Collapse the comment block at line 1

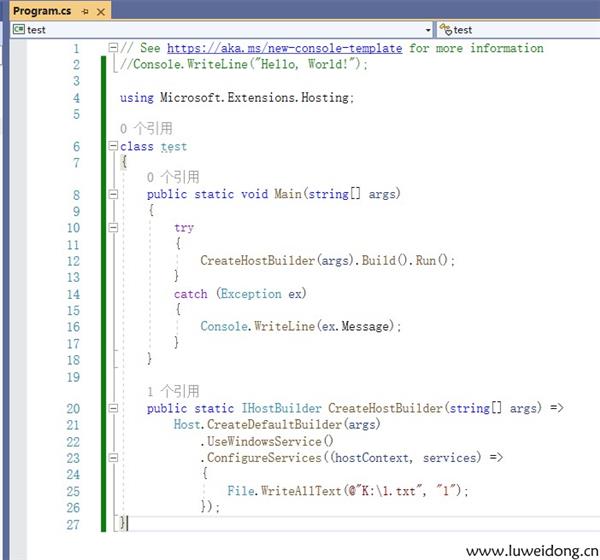(113, 49)
